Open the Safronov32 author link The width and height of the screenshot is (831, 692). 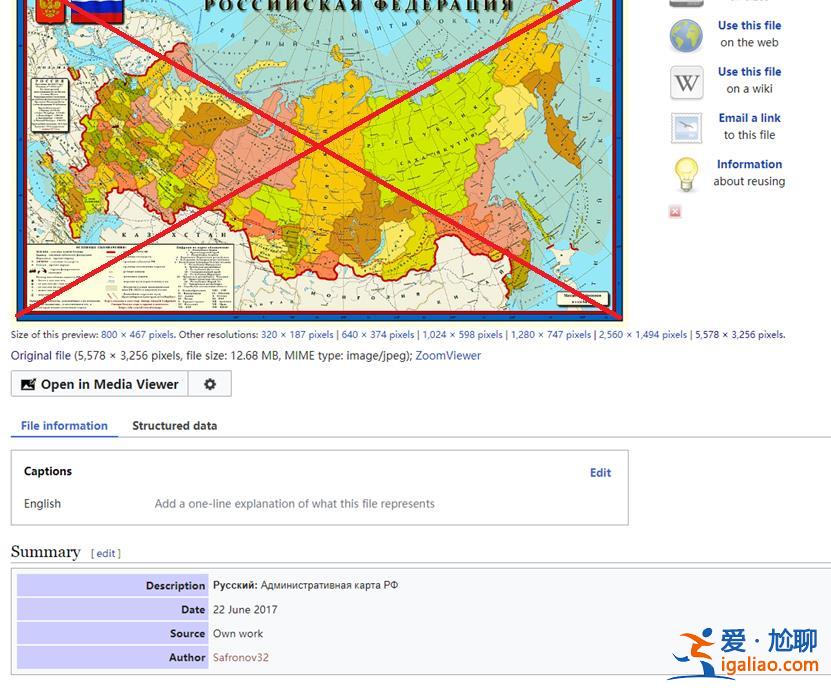pyautogui.click(x=240, y=657)
